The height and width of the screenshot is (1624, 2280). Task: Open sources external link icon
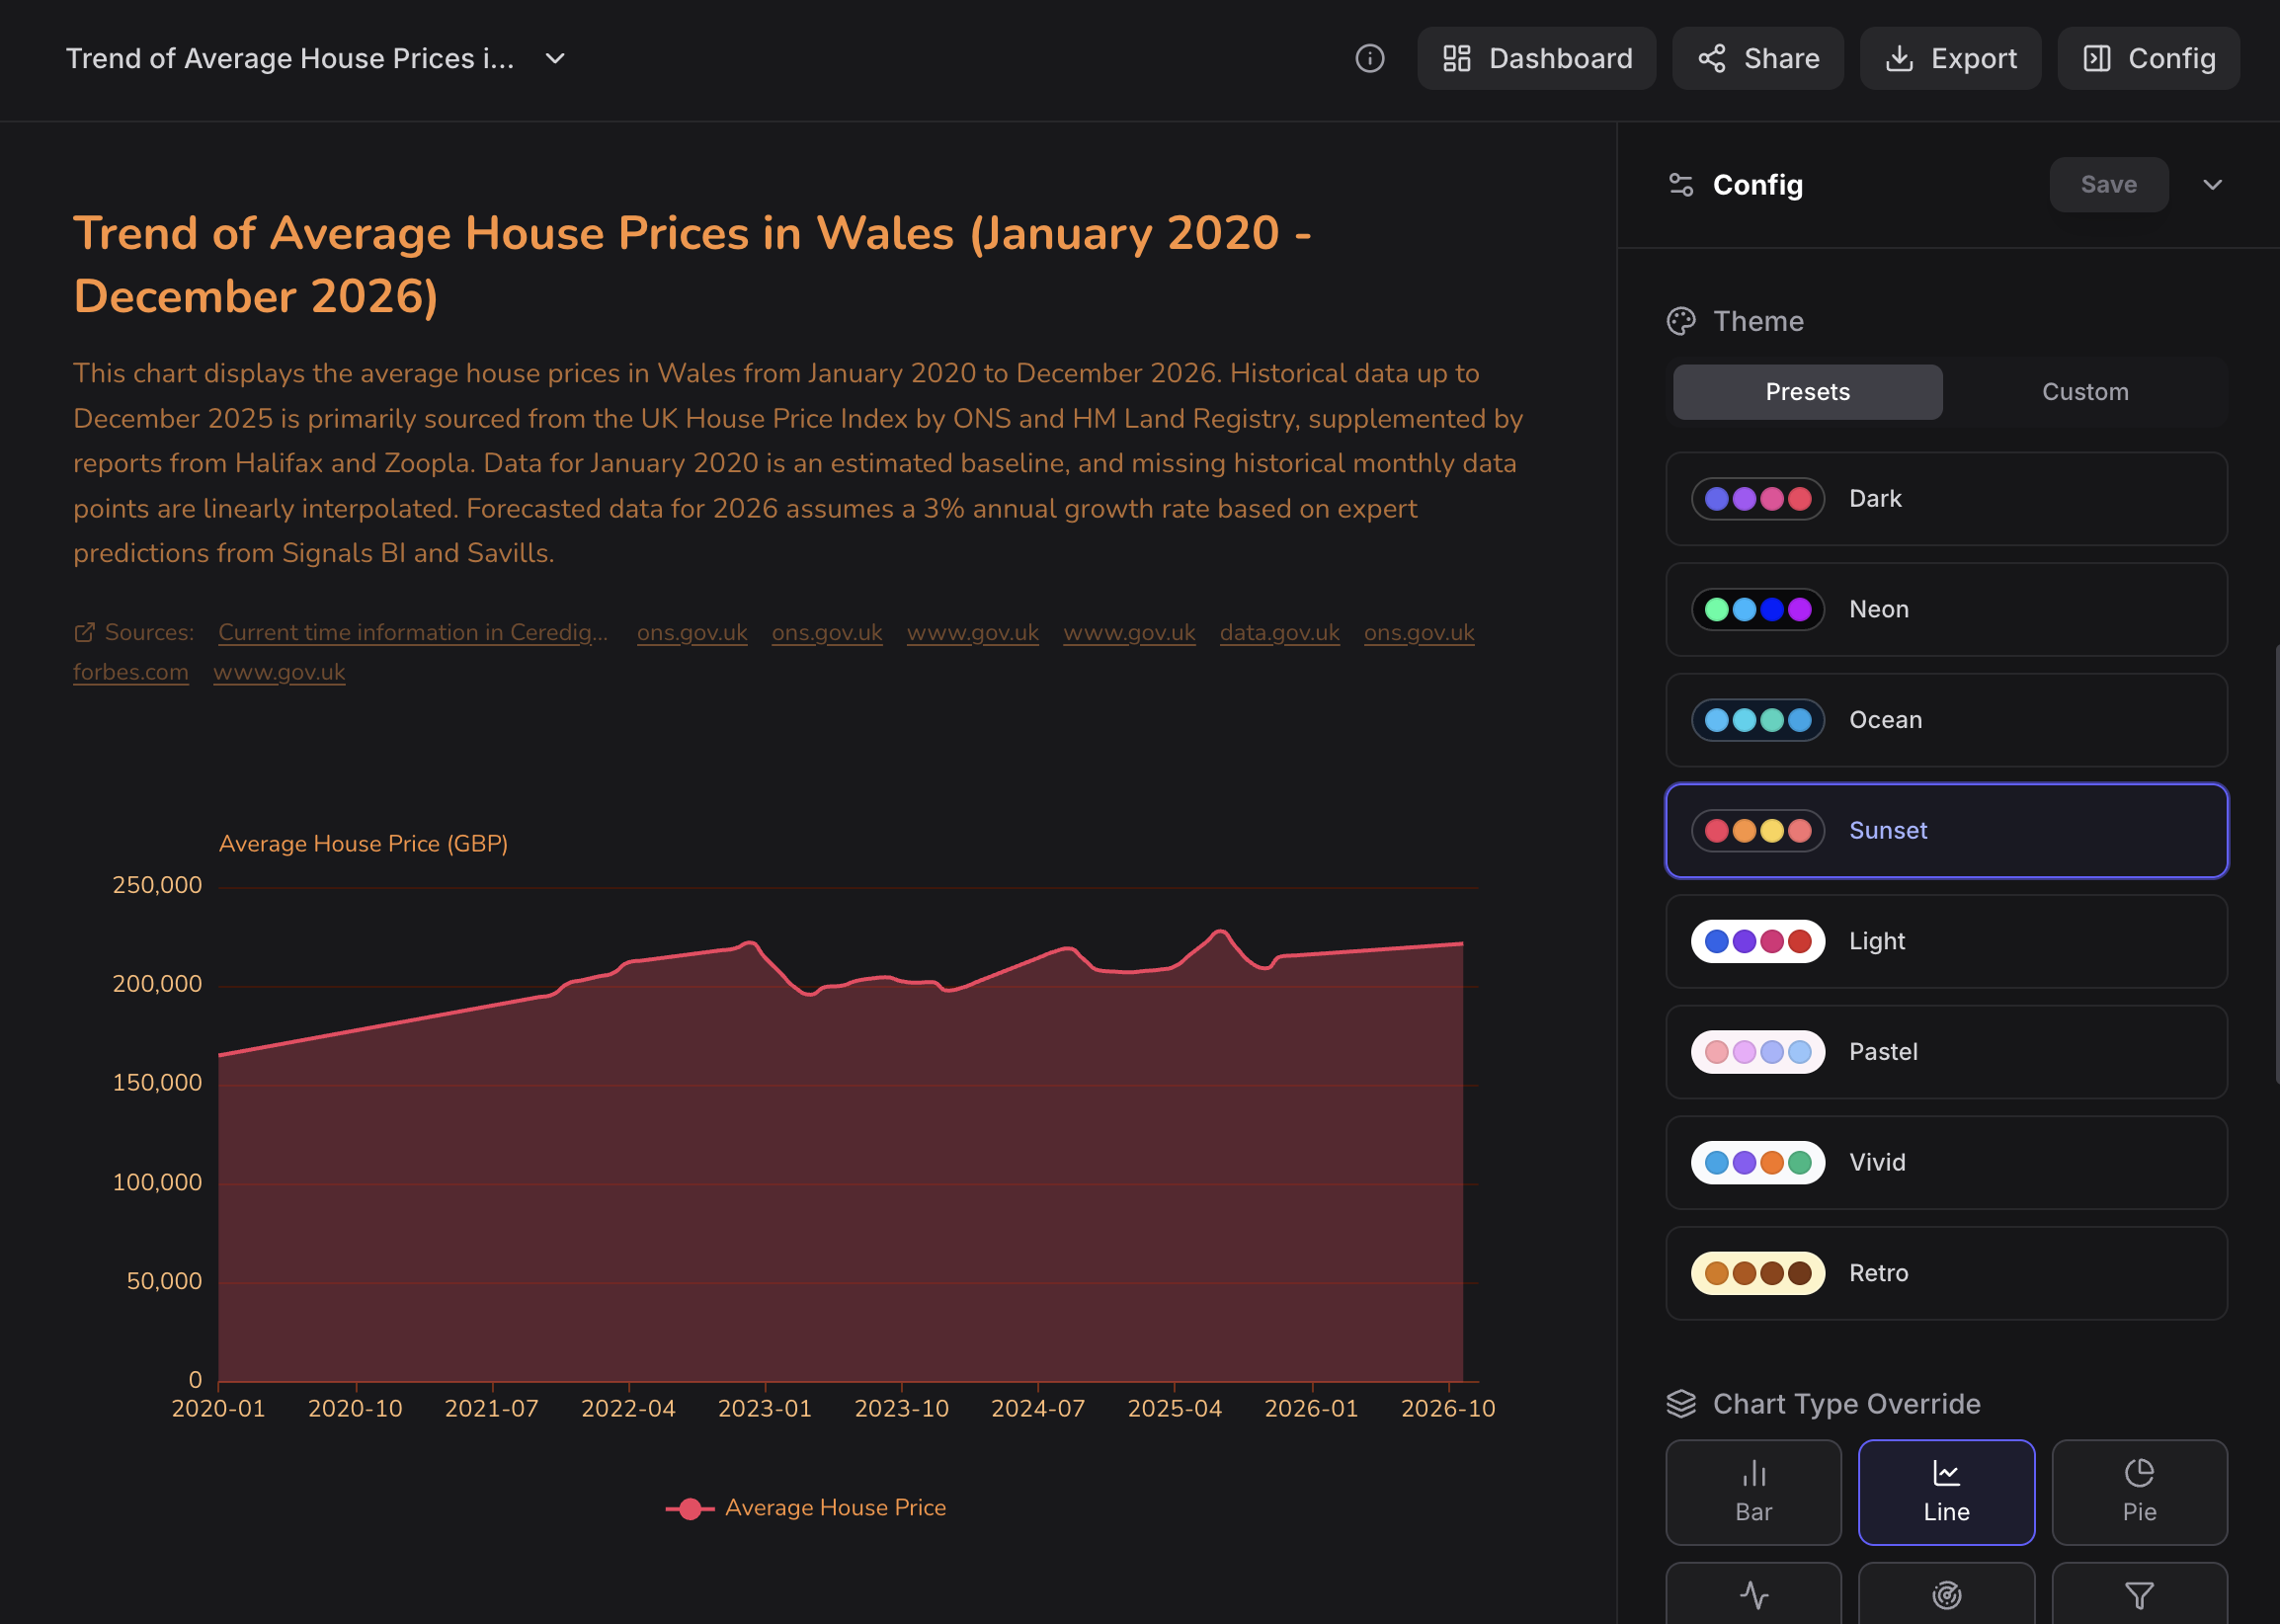pos(84,632)
